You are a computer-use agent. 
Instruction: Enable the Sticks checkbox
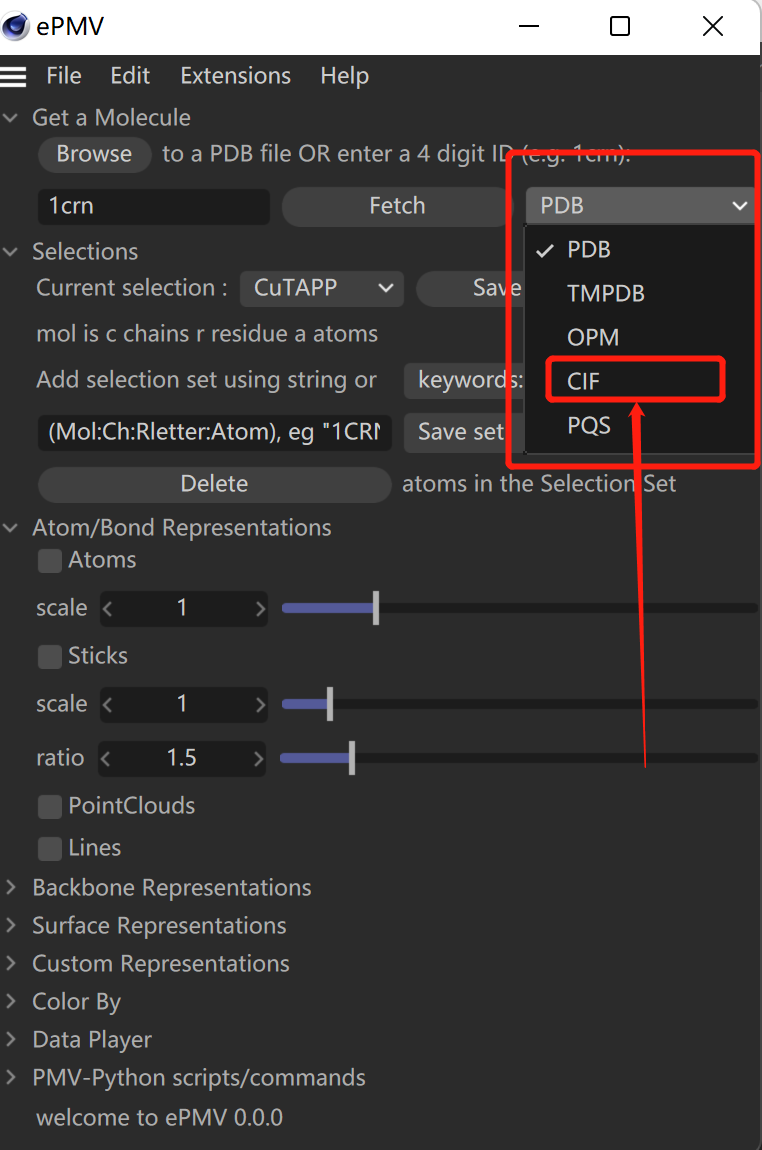(x=50, y=657)
